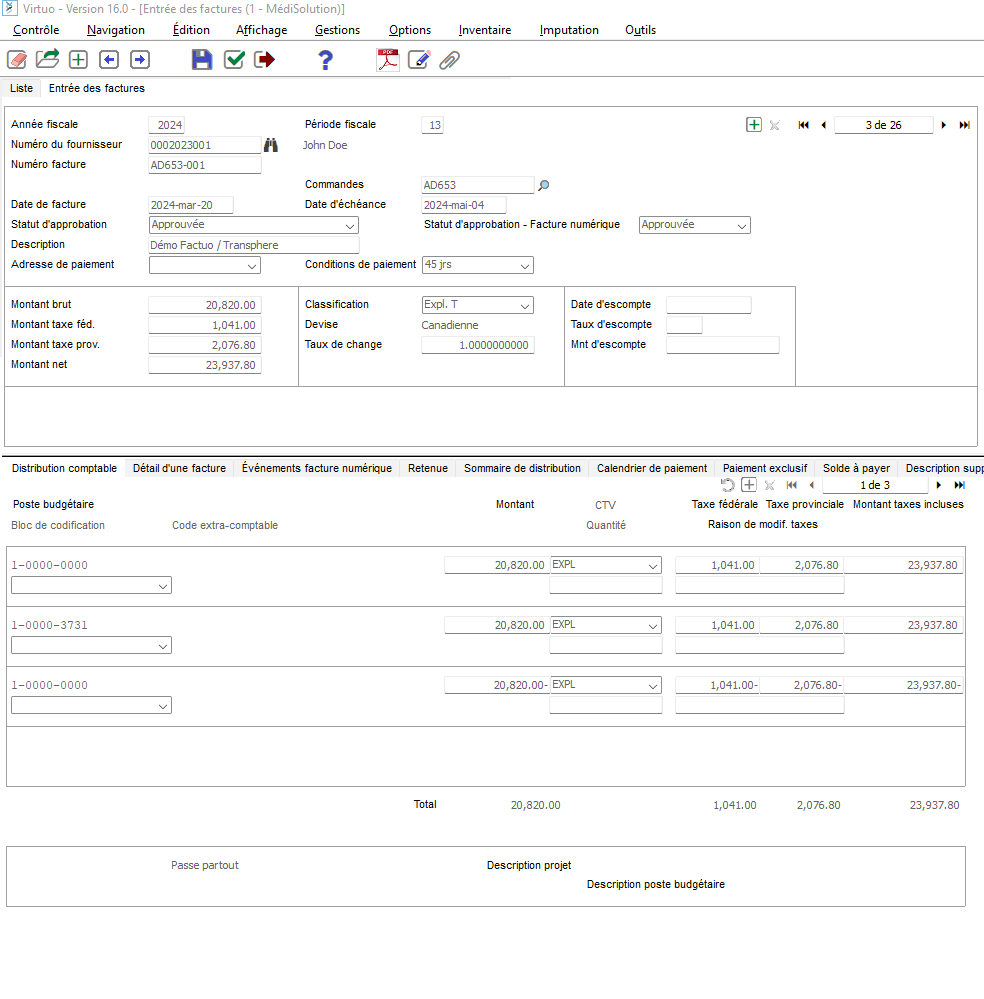Add a distribution line with plus icon
Screen dimensions: 984x999
(x=749, y=485)
